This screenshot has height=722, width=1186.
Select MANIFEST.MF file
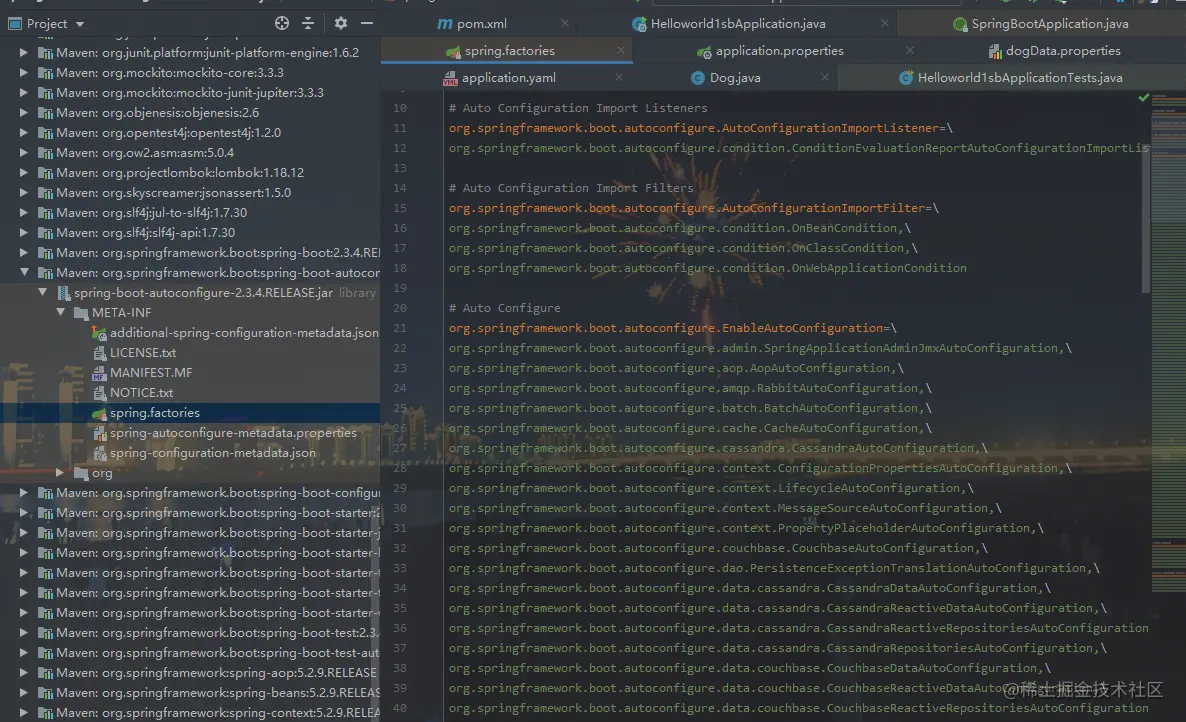click(x=151, y=373)
